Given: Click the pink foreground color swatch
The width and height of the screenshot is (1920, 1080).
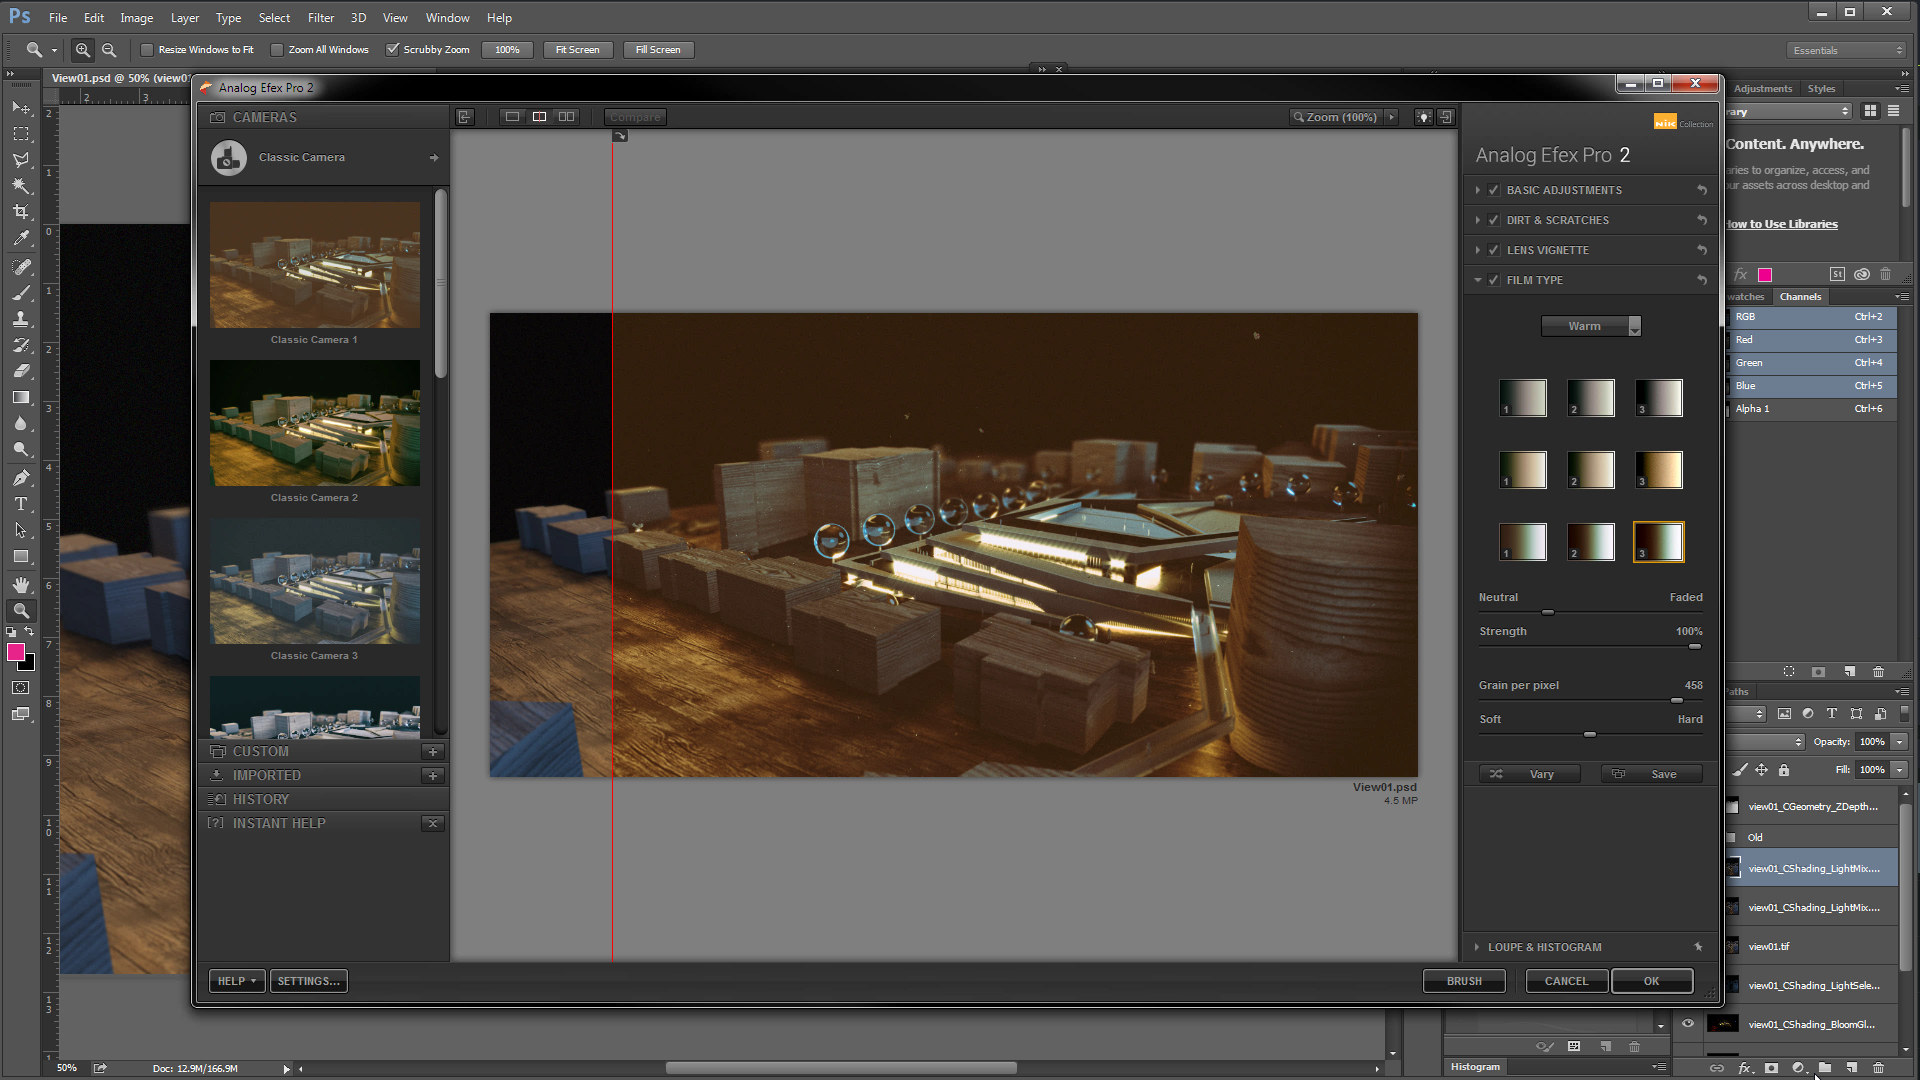Looking at the screenshot, I should (x=15, y=652).
